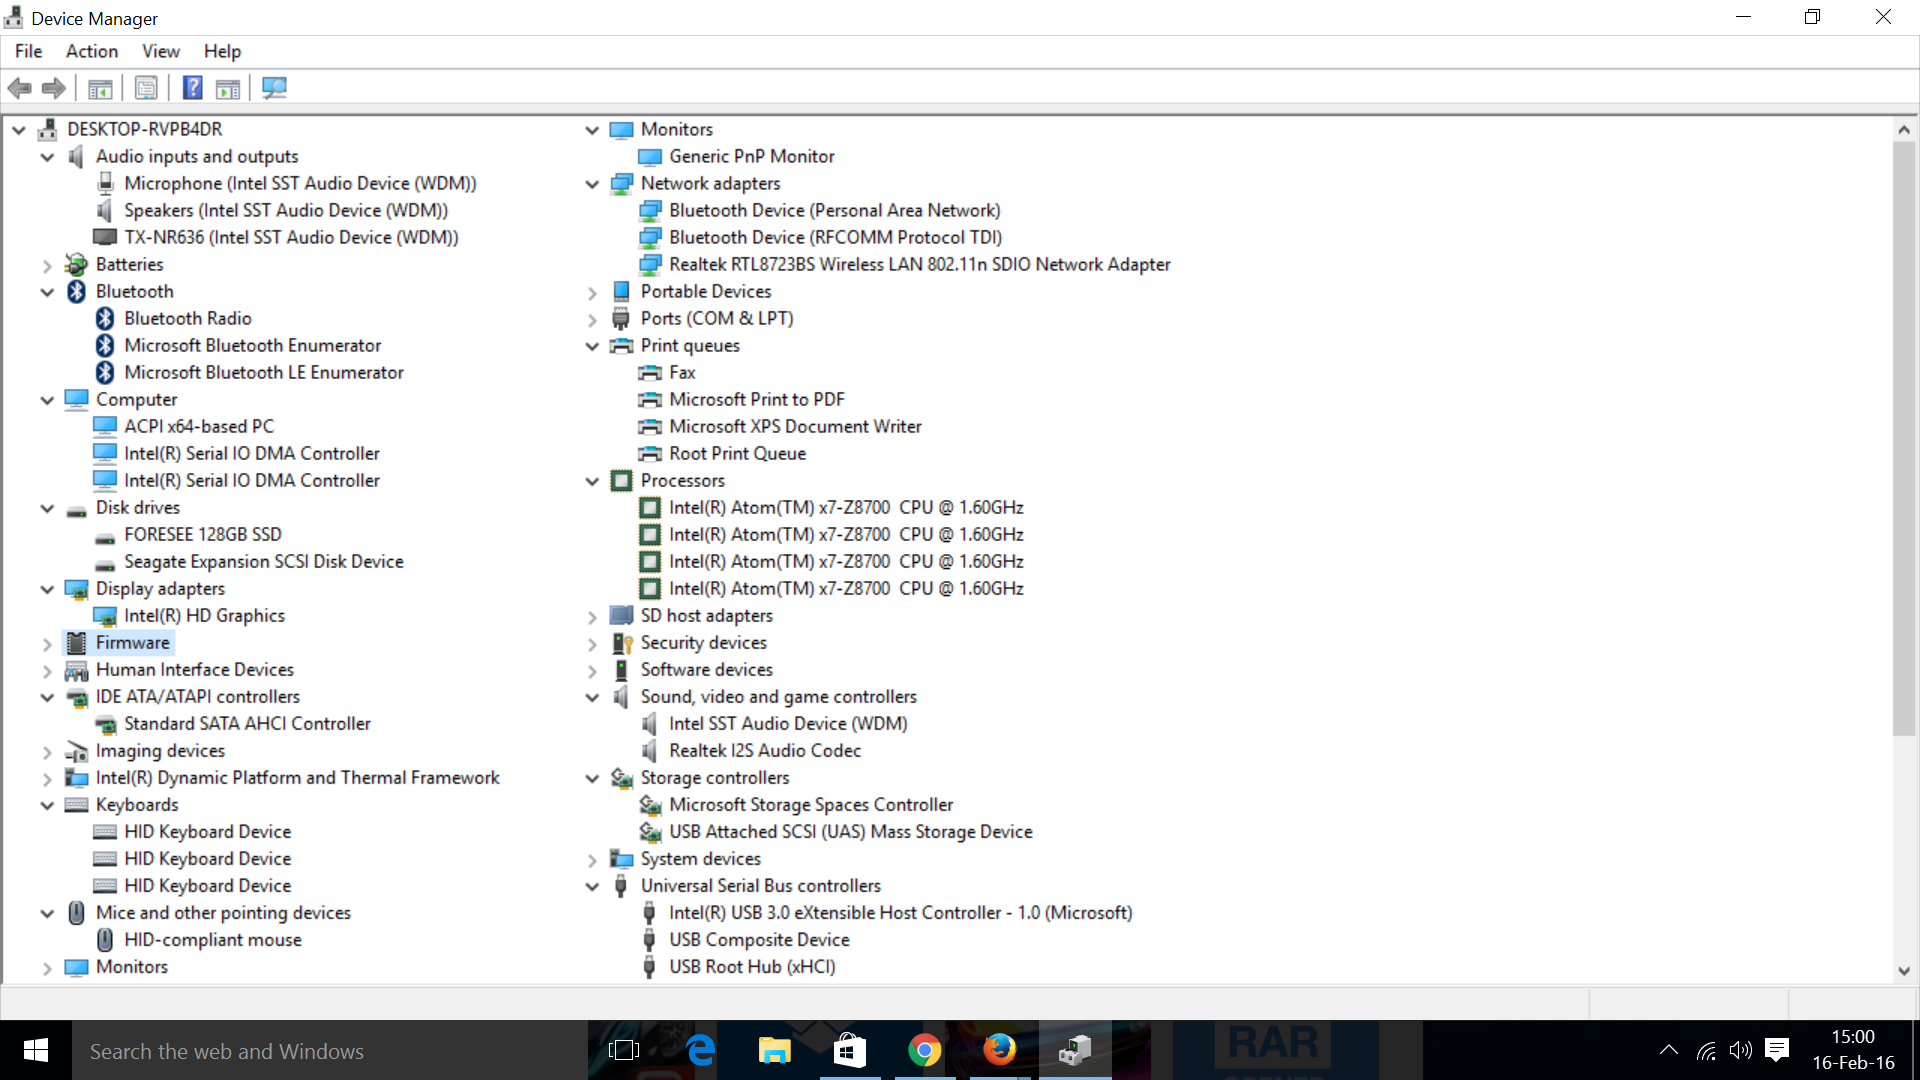
Task: Click the Forward arrow toolbar icon
Action: pyautogui.click(x=54, y=88)
